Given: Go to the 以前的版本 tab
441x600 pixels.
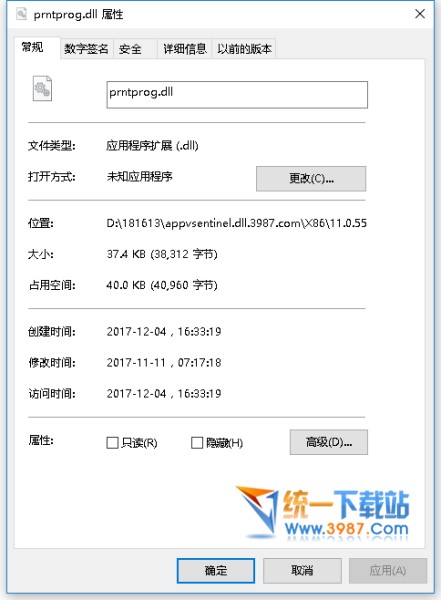Looking at the screenshot, I should coord(244,49).
